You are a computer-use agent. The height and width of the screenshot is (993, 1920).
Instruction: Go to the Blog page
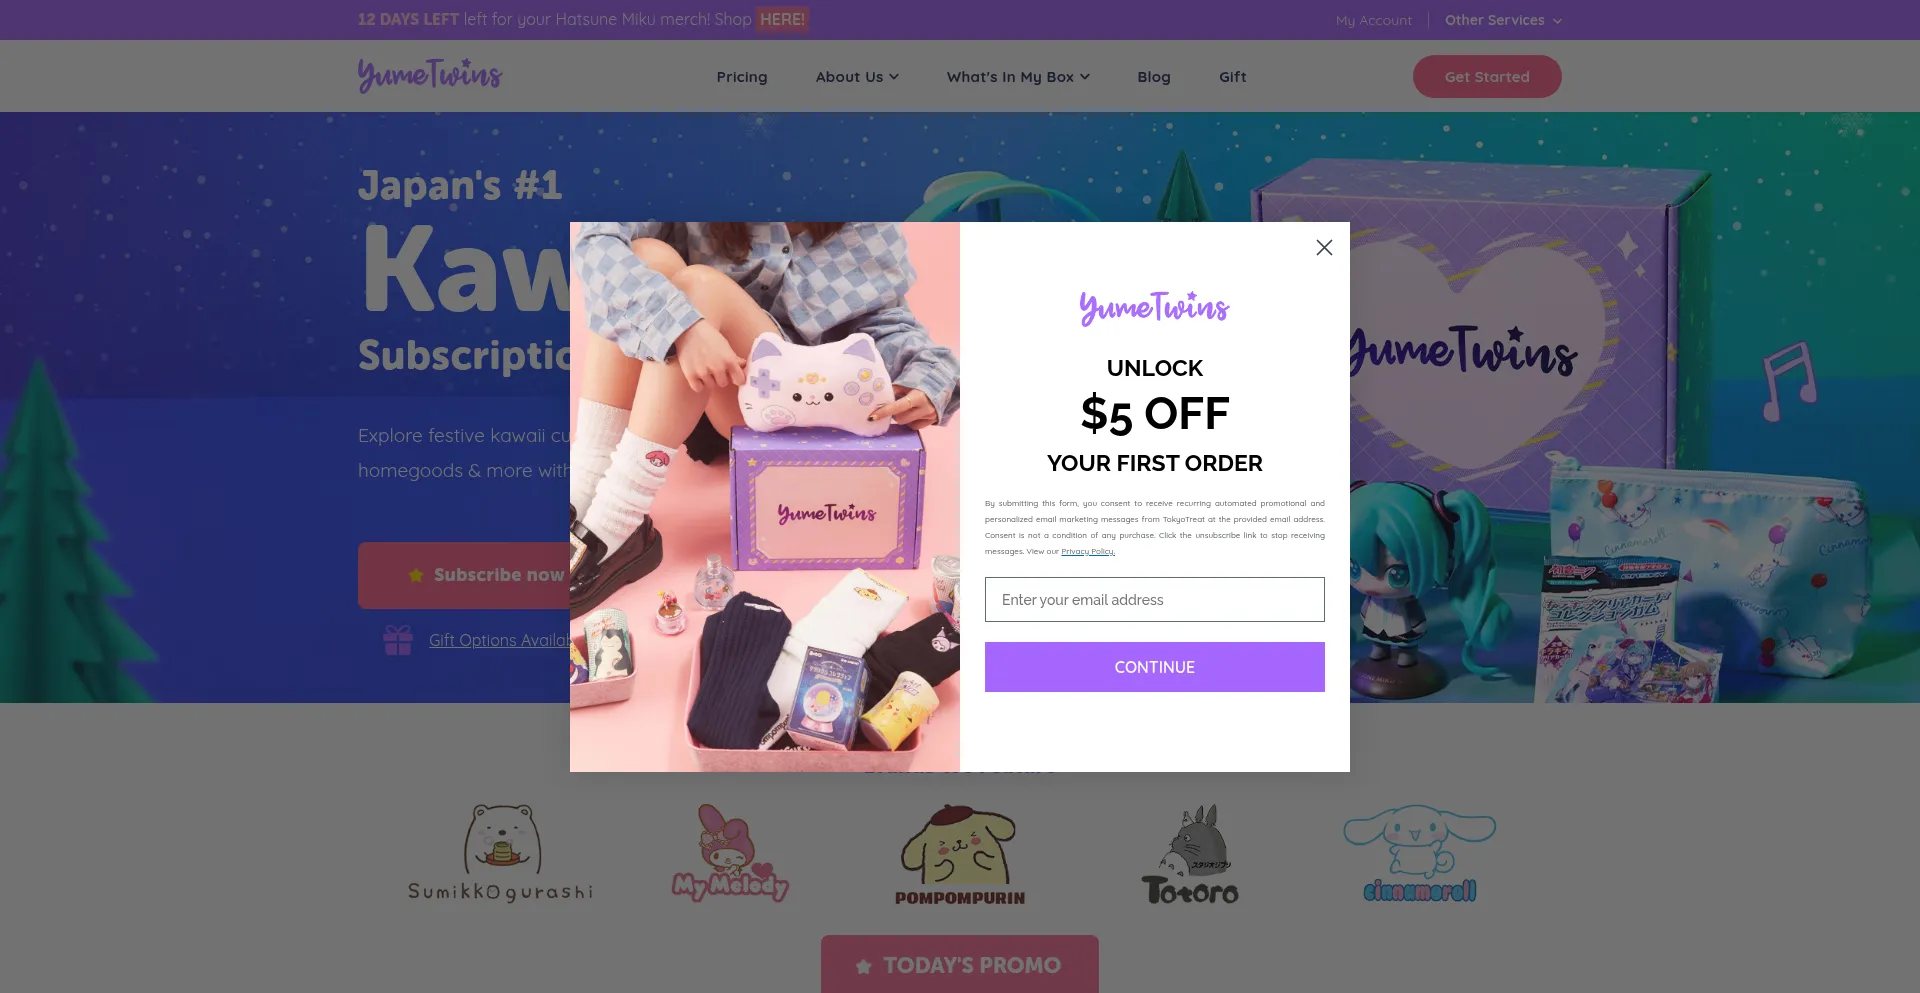(1154, 77)
